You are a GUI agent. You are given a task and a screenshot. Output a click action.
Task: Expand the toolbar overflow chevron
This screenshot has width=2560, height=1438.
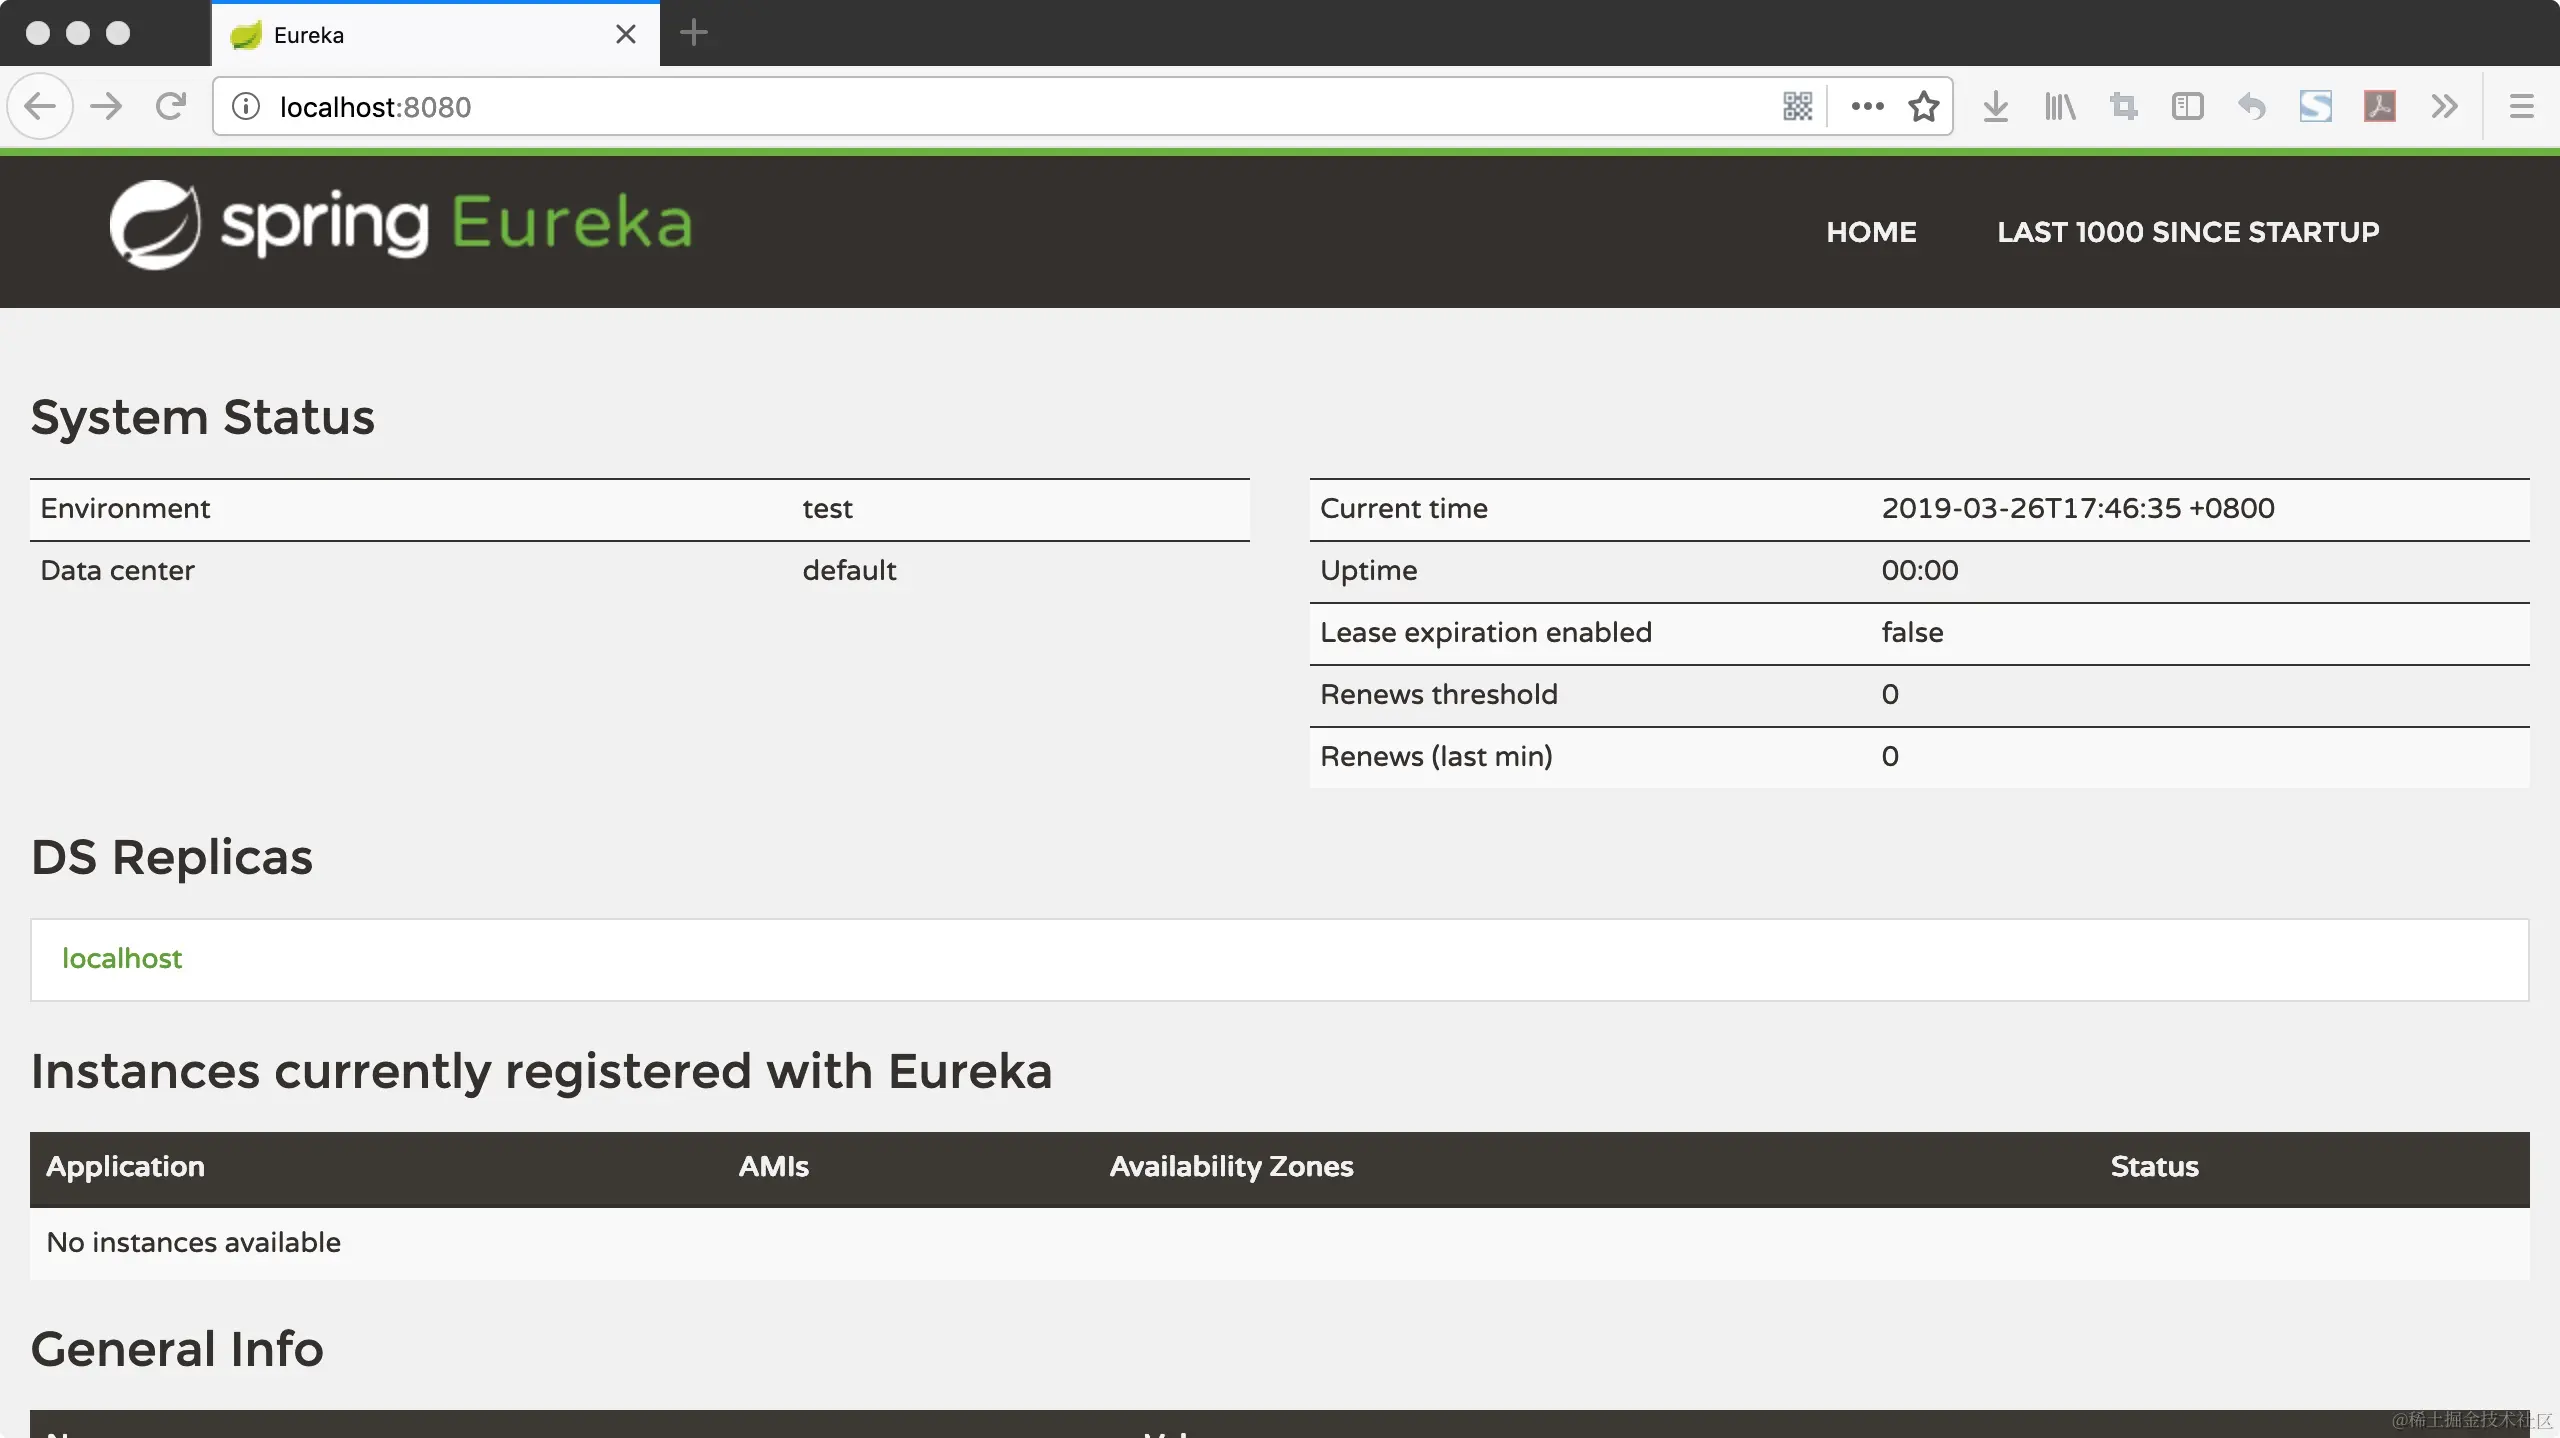click(2444, 106)
